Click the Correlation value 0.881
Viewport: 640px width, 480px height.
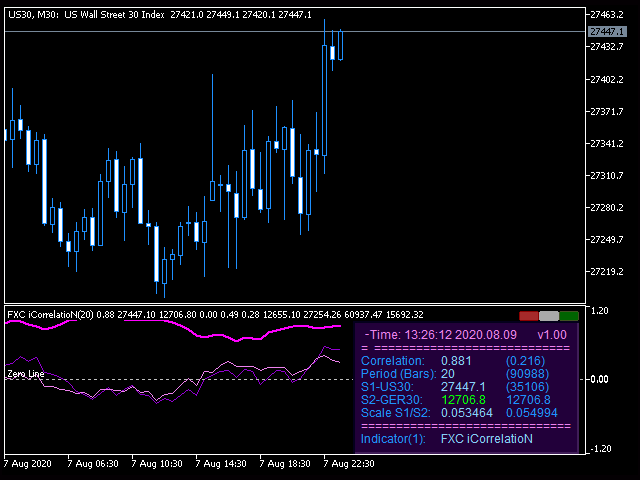[457, 360]
